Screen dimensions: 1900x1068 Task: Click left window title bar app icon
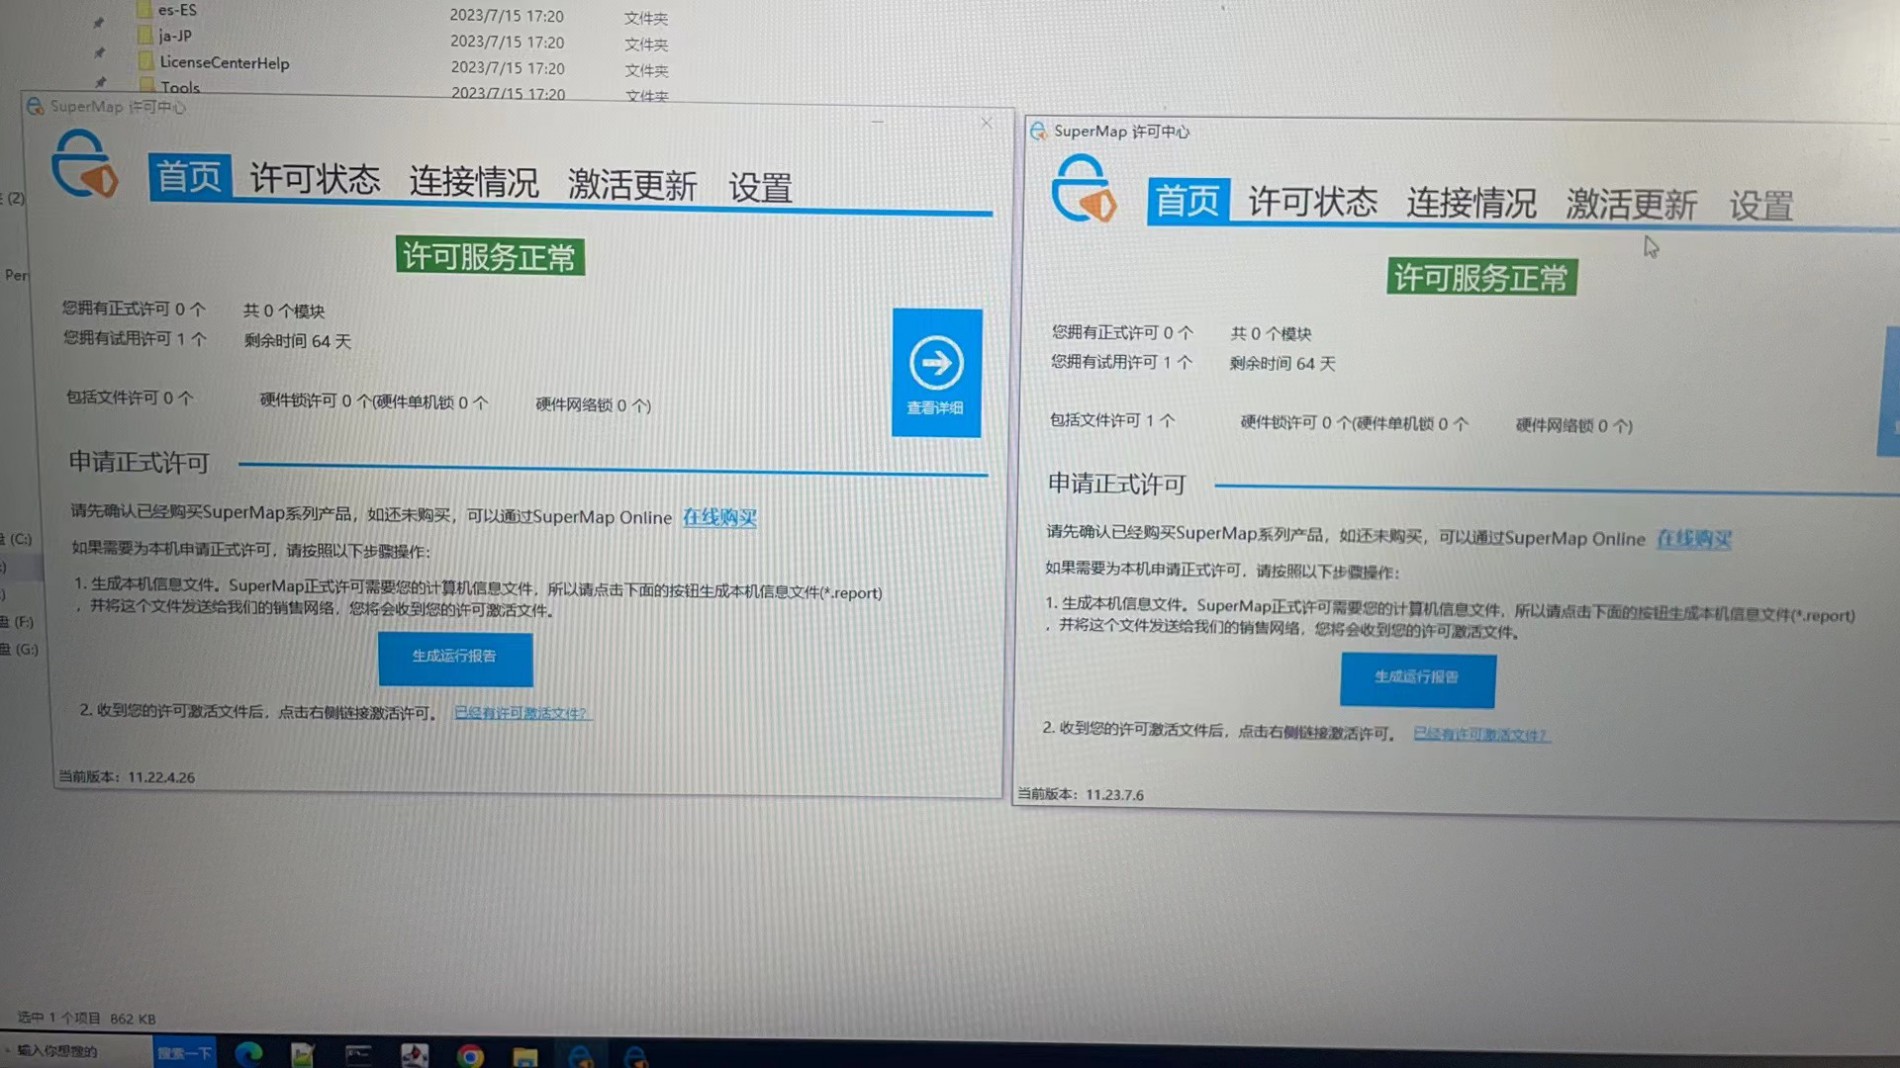[35, 106]
